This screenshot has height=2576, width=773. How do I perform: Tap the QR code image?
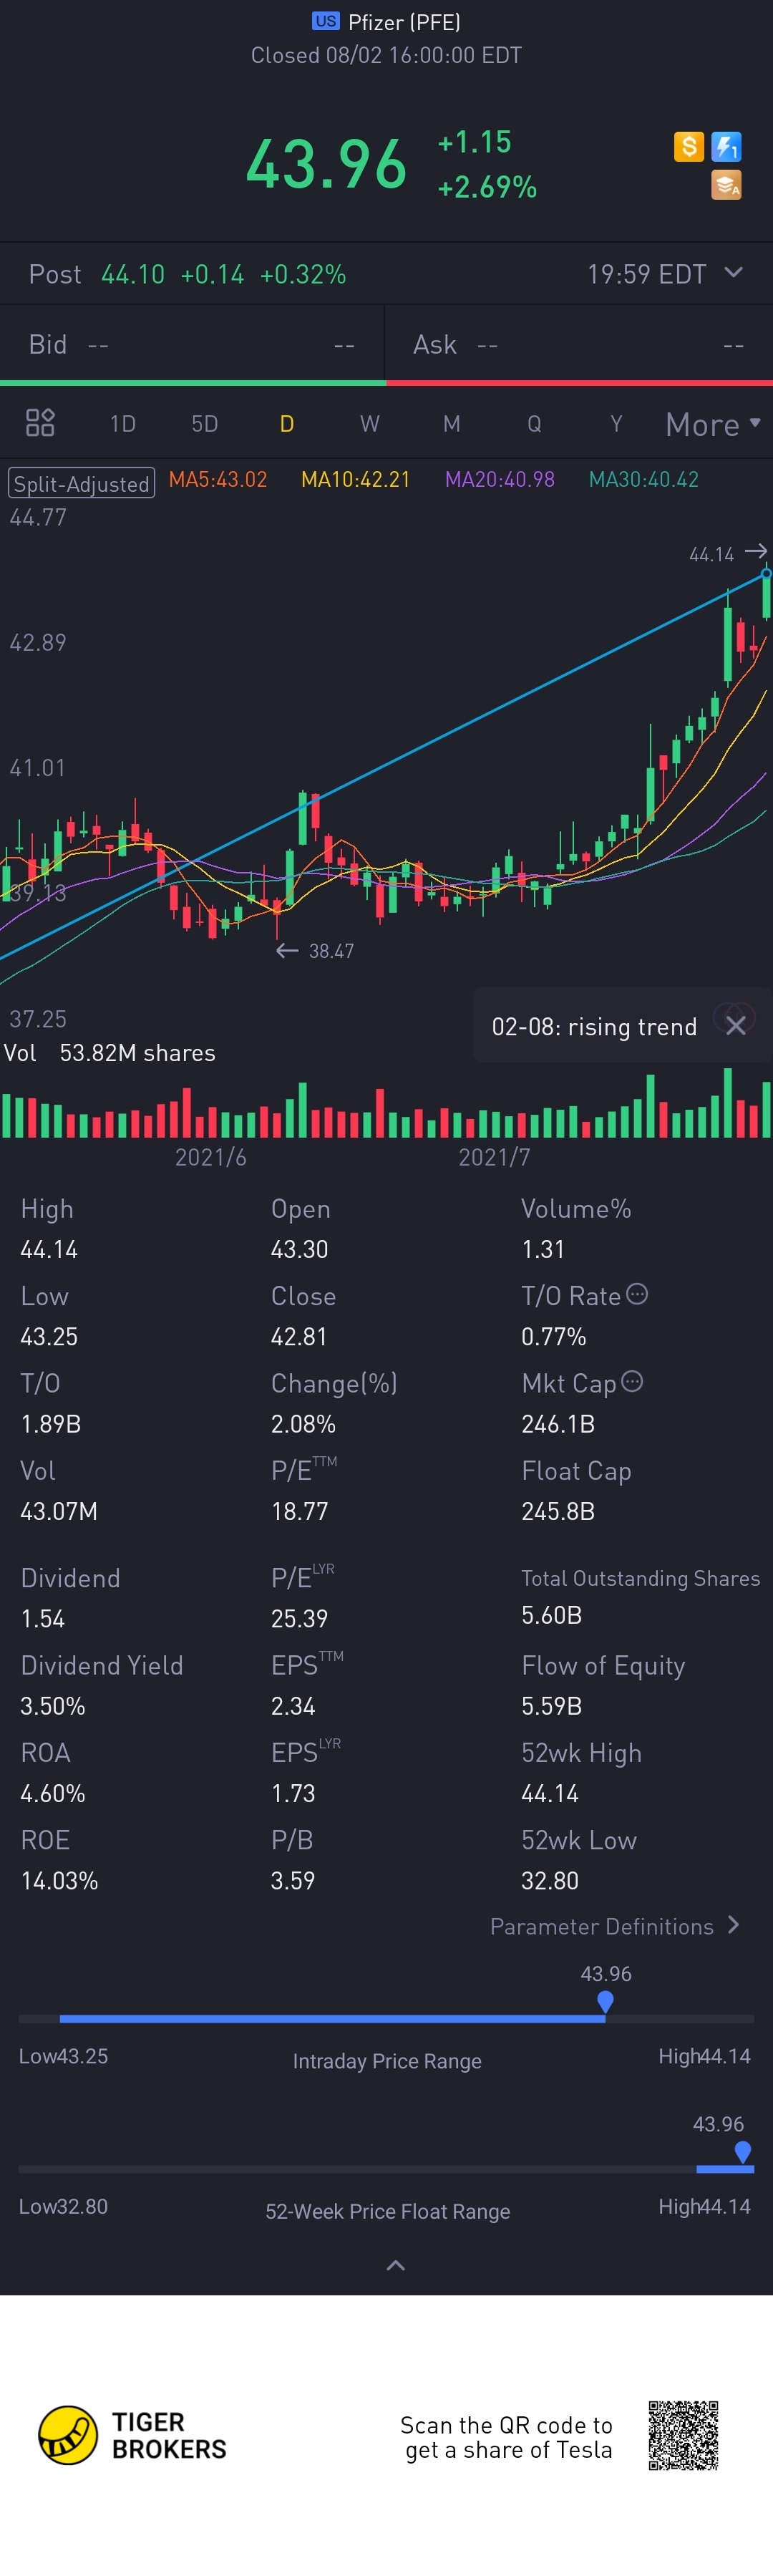point(683,2435)
